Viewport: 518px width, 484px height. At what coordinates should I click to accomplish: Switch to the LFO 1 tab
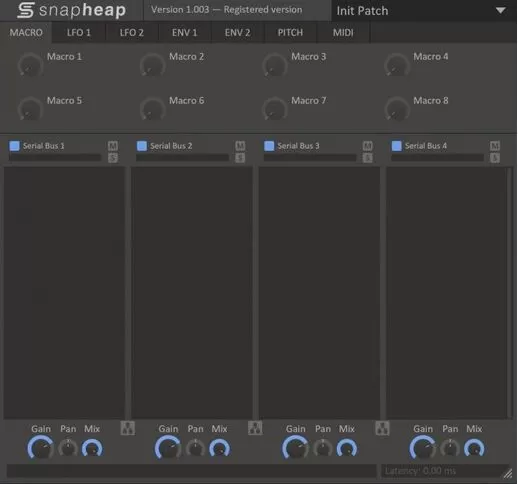(x=79, y=32)
